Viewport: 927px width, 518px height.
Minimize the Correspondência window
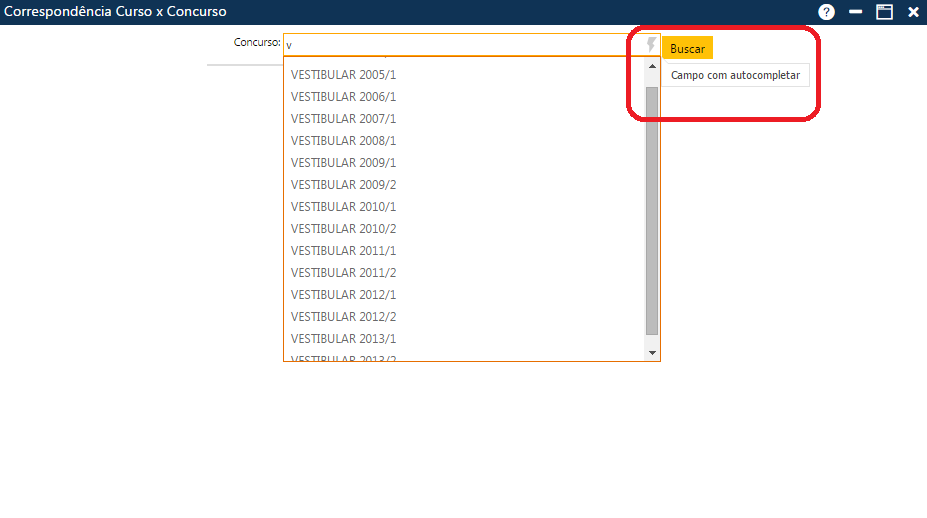855,12
